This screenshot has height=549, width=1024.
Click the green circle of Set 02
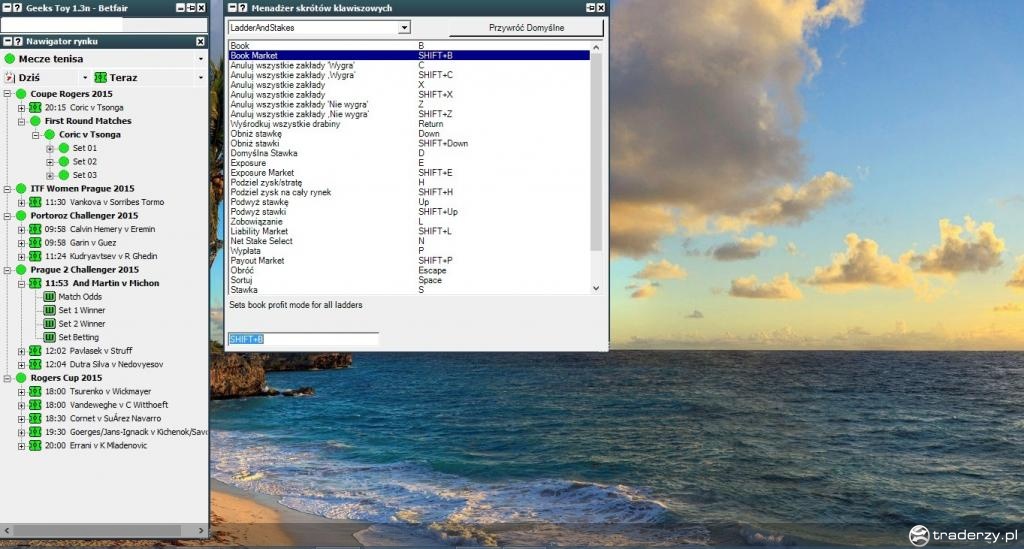[63, 161]
